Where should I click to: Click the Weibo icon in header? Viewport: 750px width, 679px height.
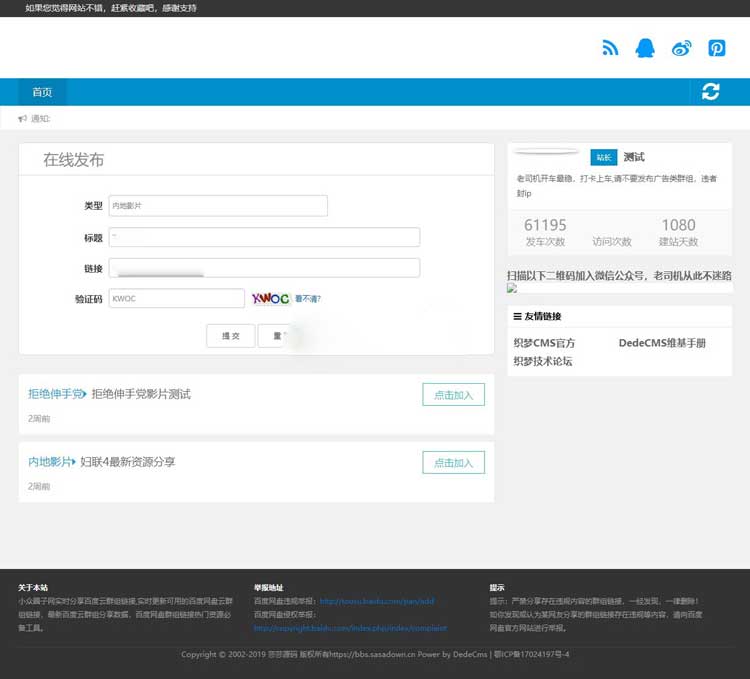[681, 48]
